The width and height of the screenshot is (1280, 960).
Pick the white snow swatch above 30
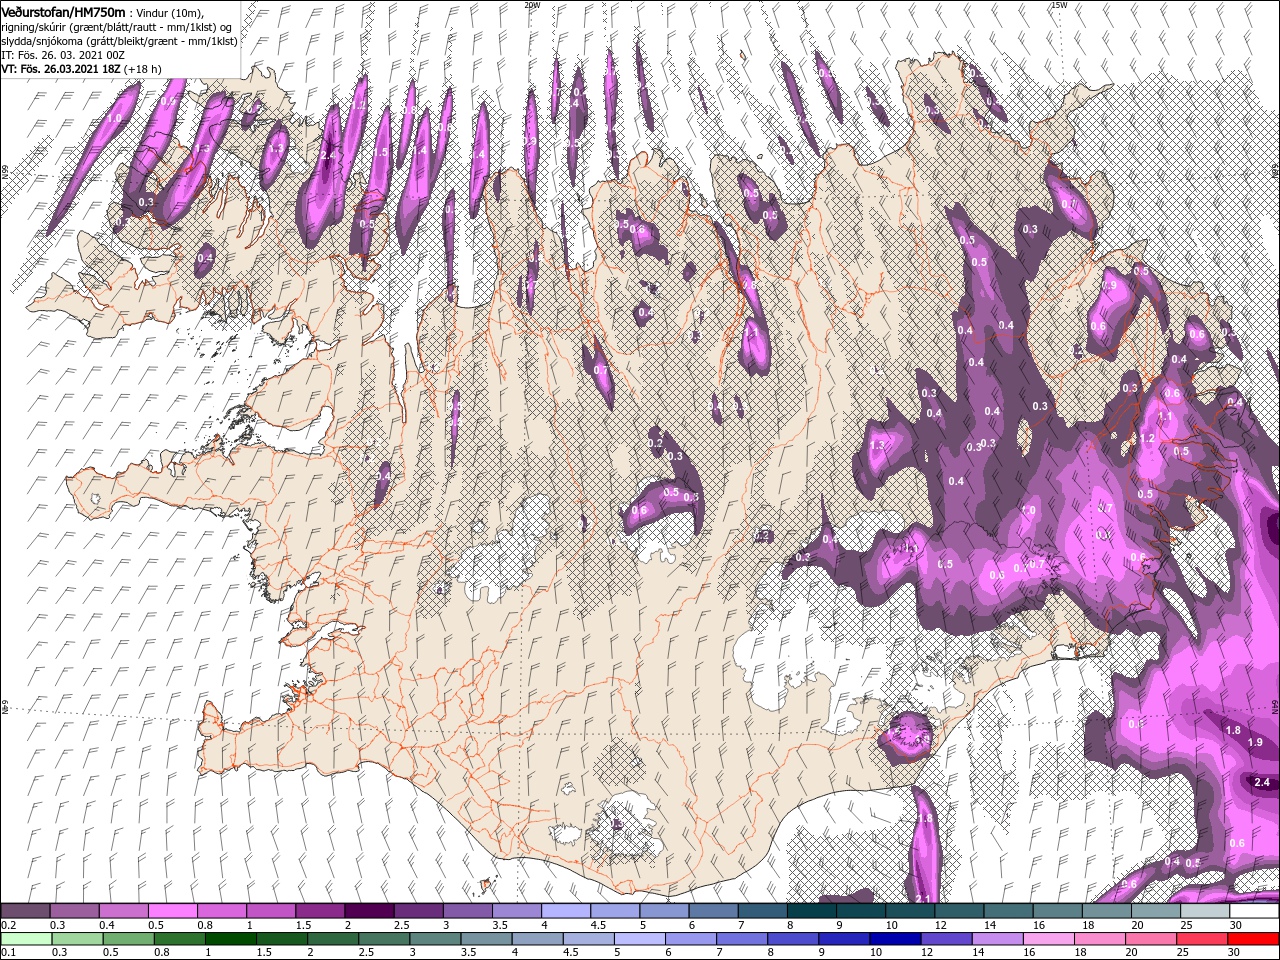click(x=1254, y=911)
